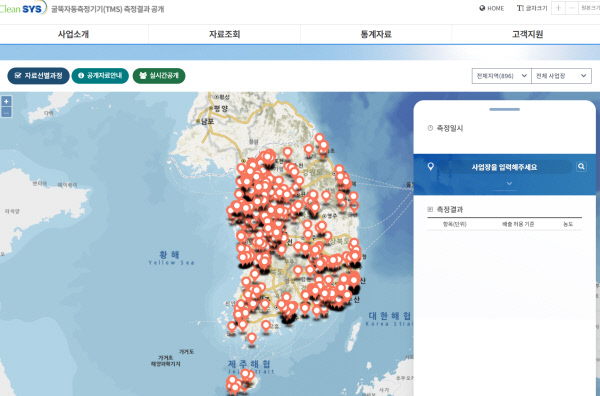Click the 제주해협 map label
Viewport: 600px width, 396px height.
[x=249, y=363]
